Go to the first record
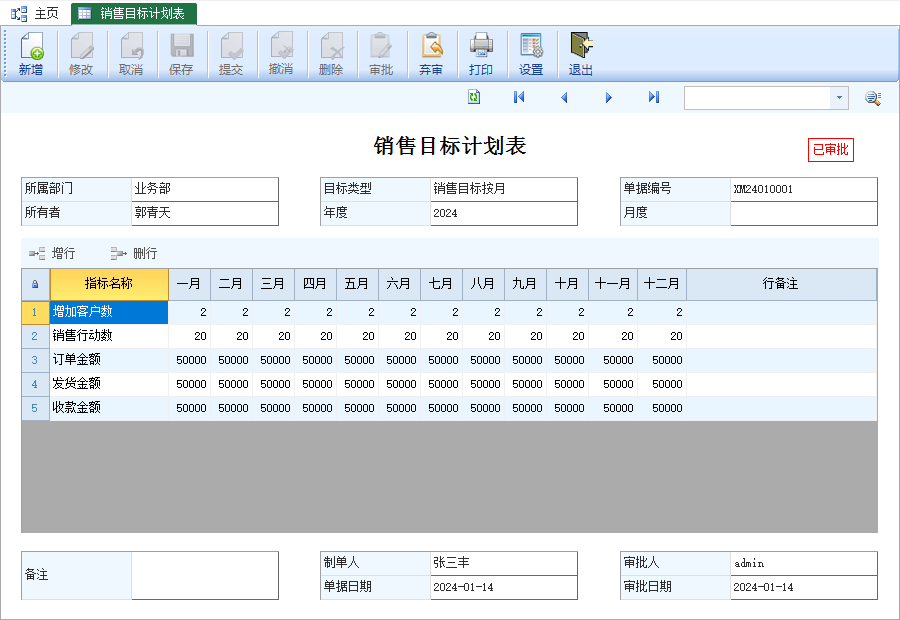The height and width of the screenshot is (620, 900). 519,97
